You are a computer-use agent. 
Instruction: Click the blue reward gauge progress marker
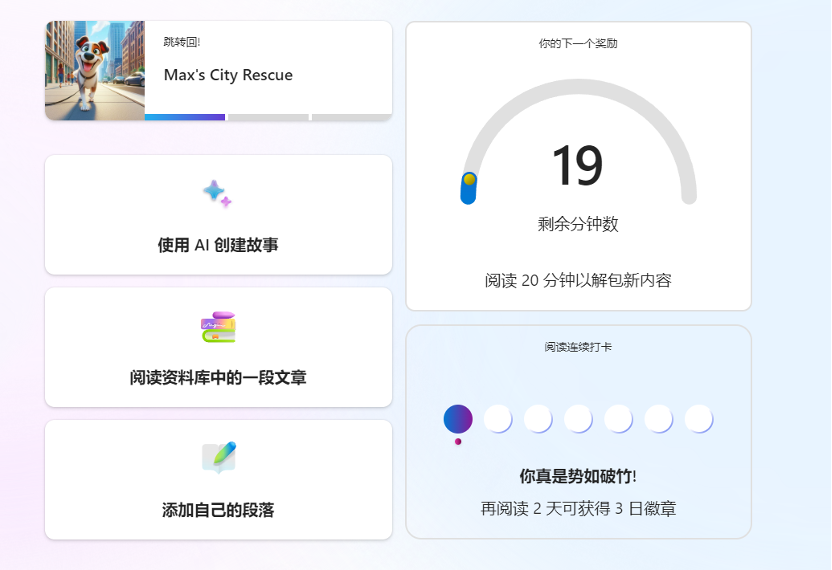coord(469,188)
